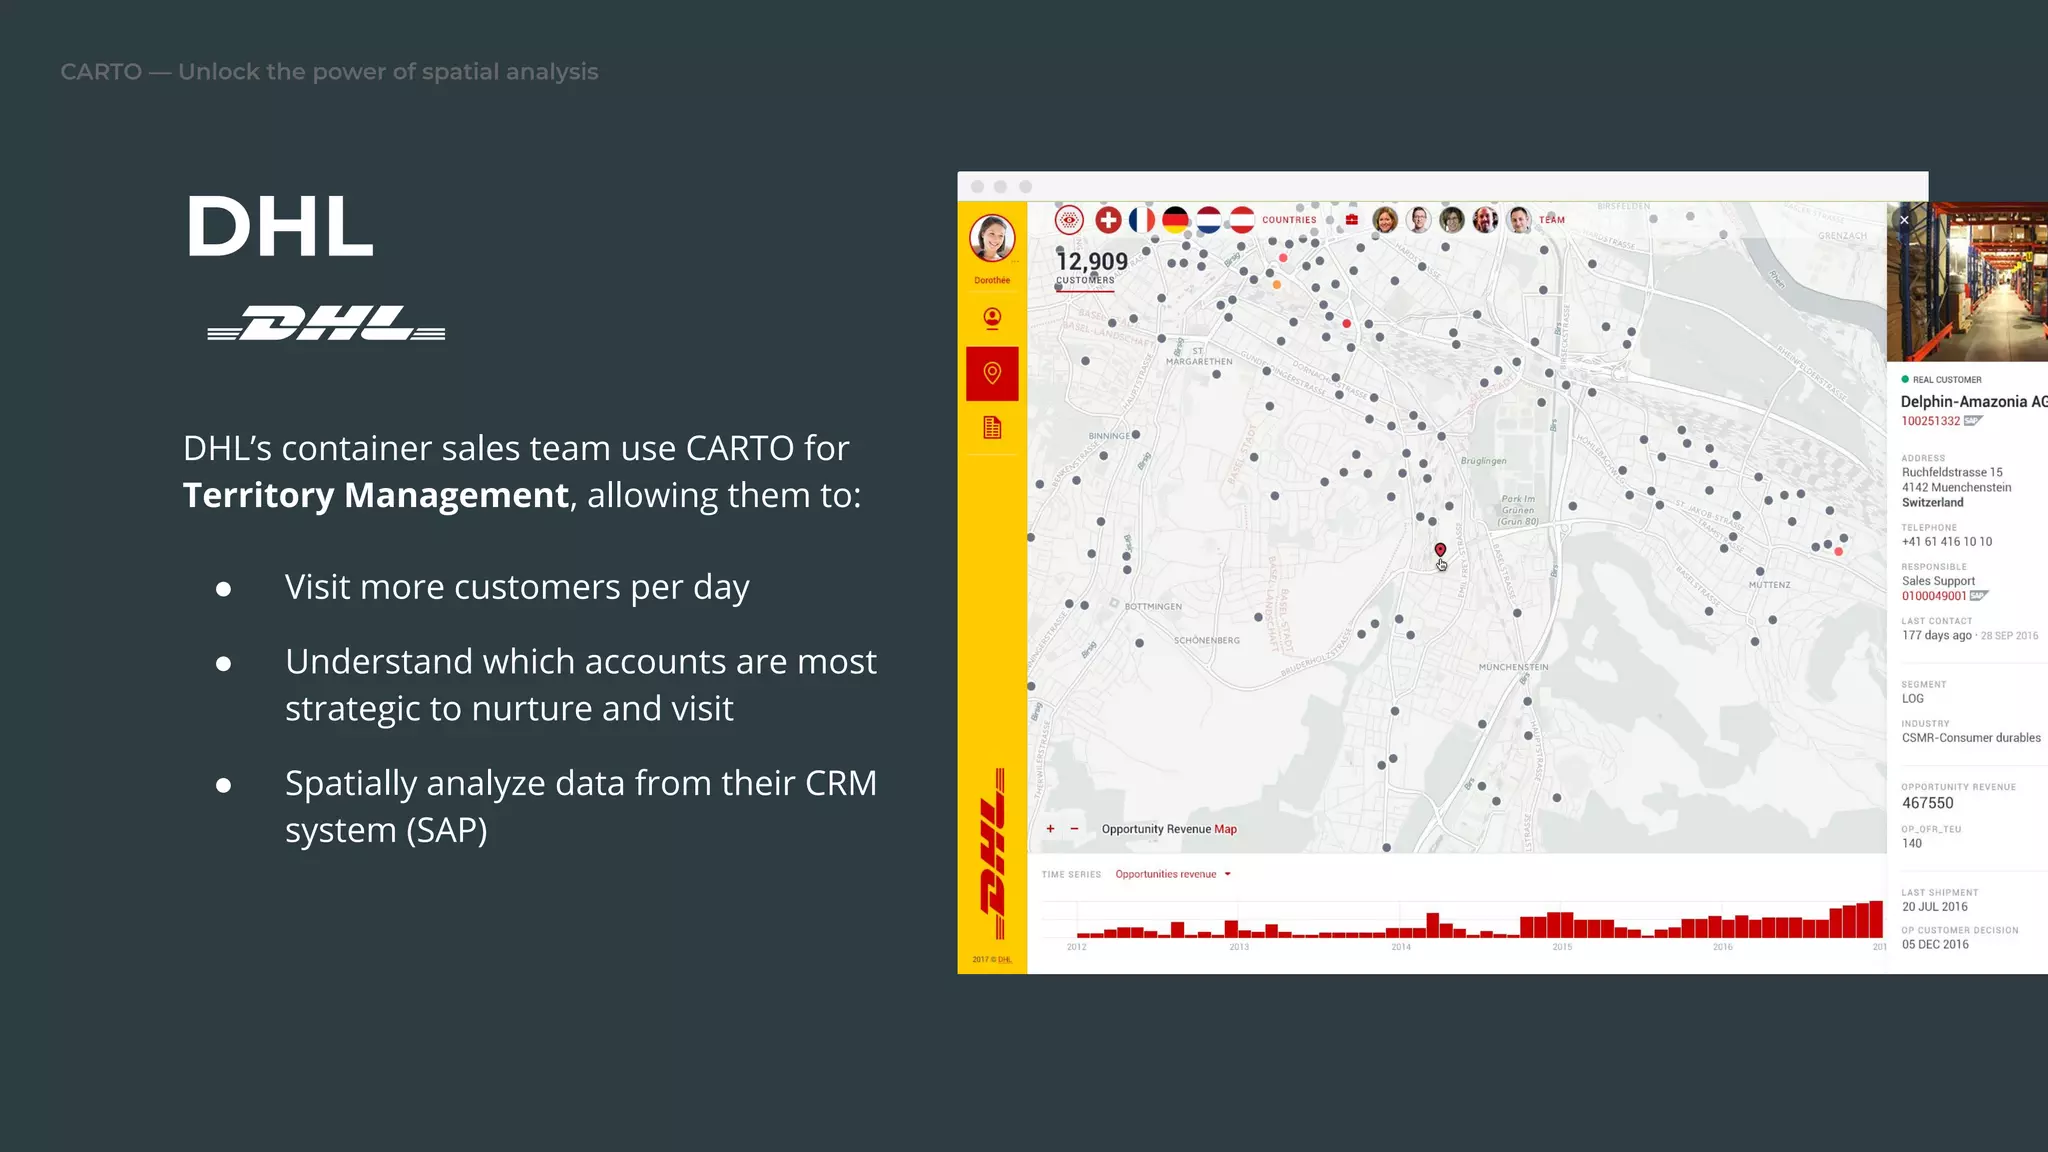Select the first team member avatar
Screen dimensions: 2048x1152
(1385, 220)
